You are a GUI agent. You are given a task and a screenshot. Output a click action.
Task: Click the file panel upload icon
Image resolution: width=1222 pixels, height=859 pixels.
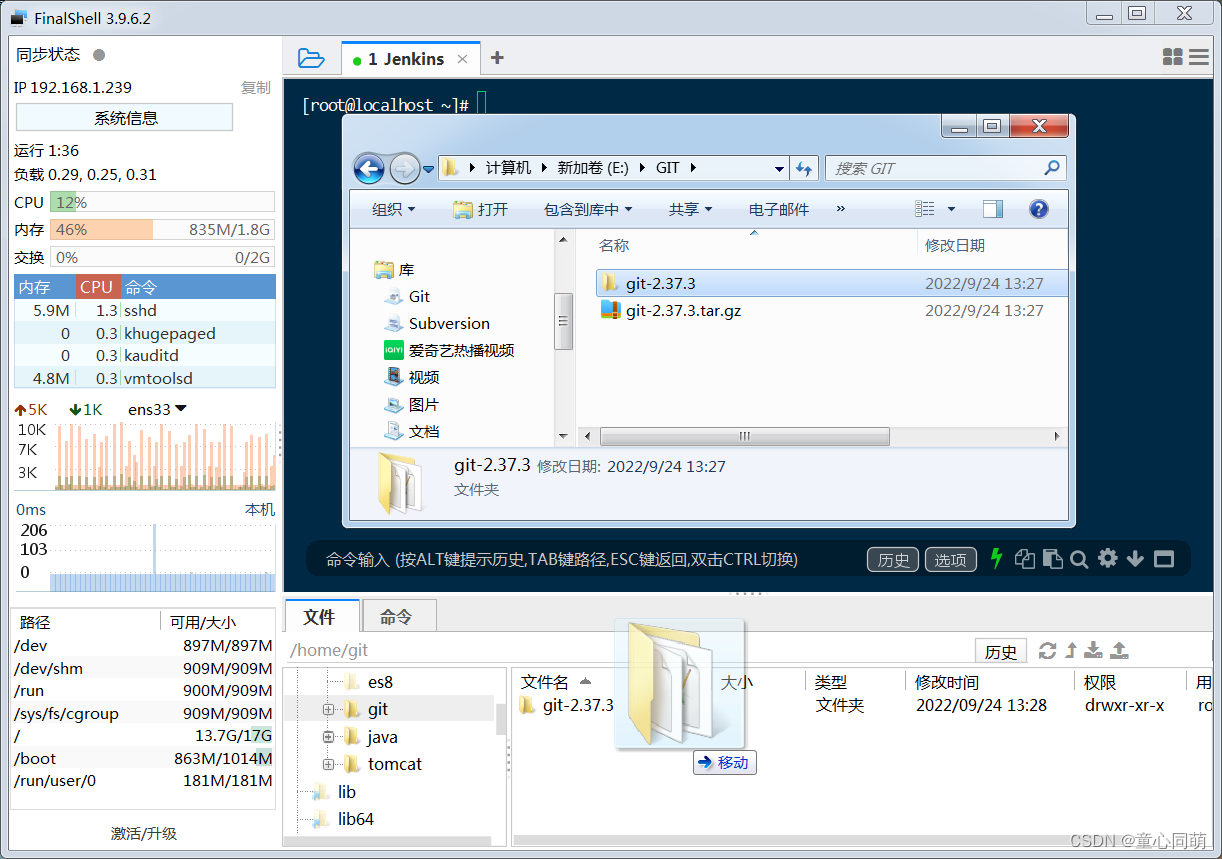click(x=1120, y=651)
